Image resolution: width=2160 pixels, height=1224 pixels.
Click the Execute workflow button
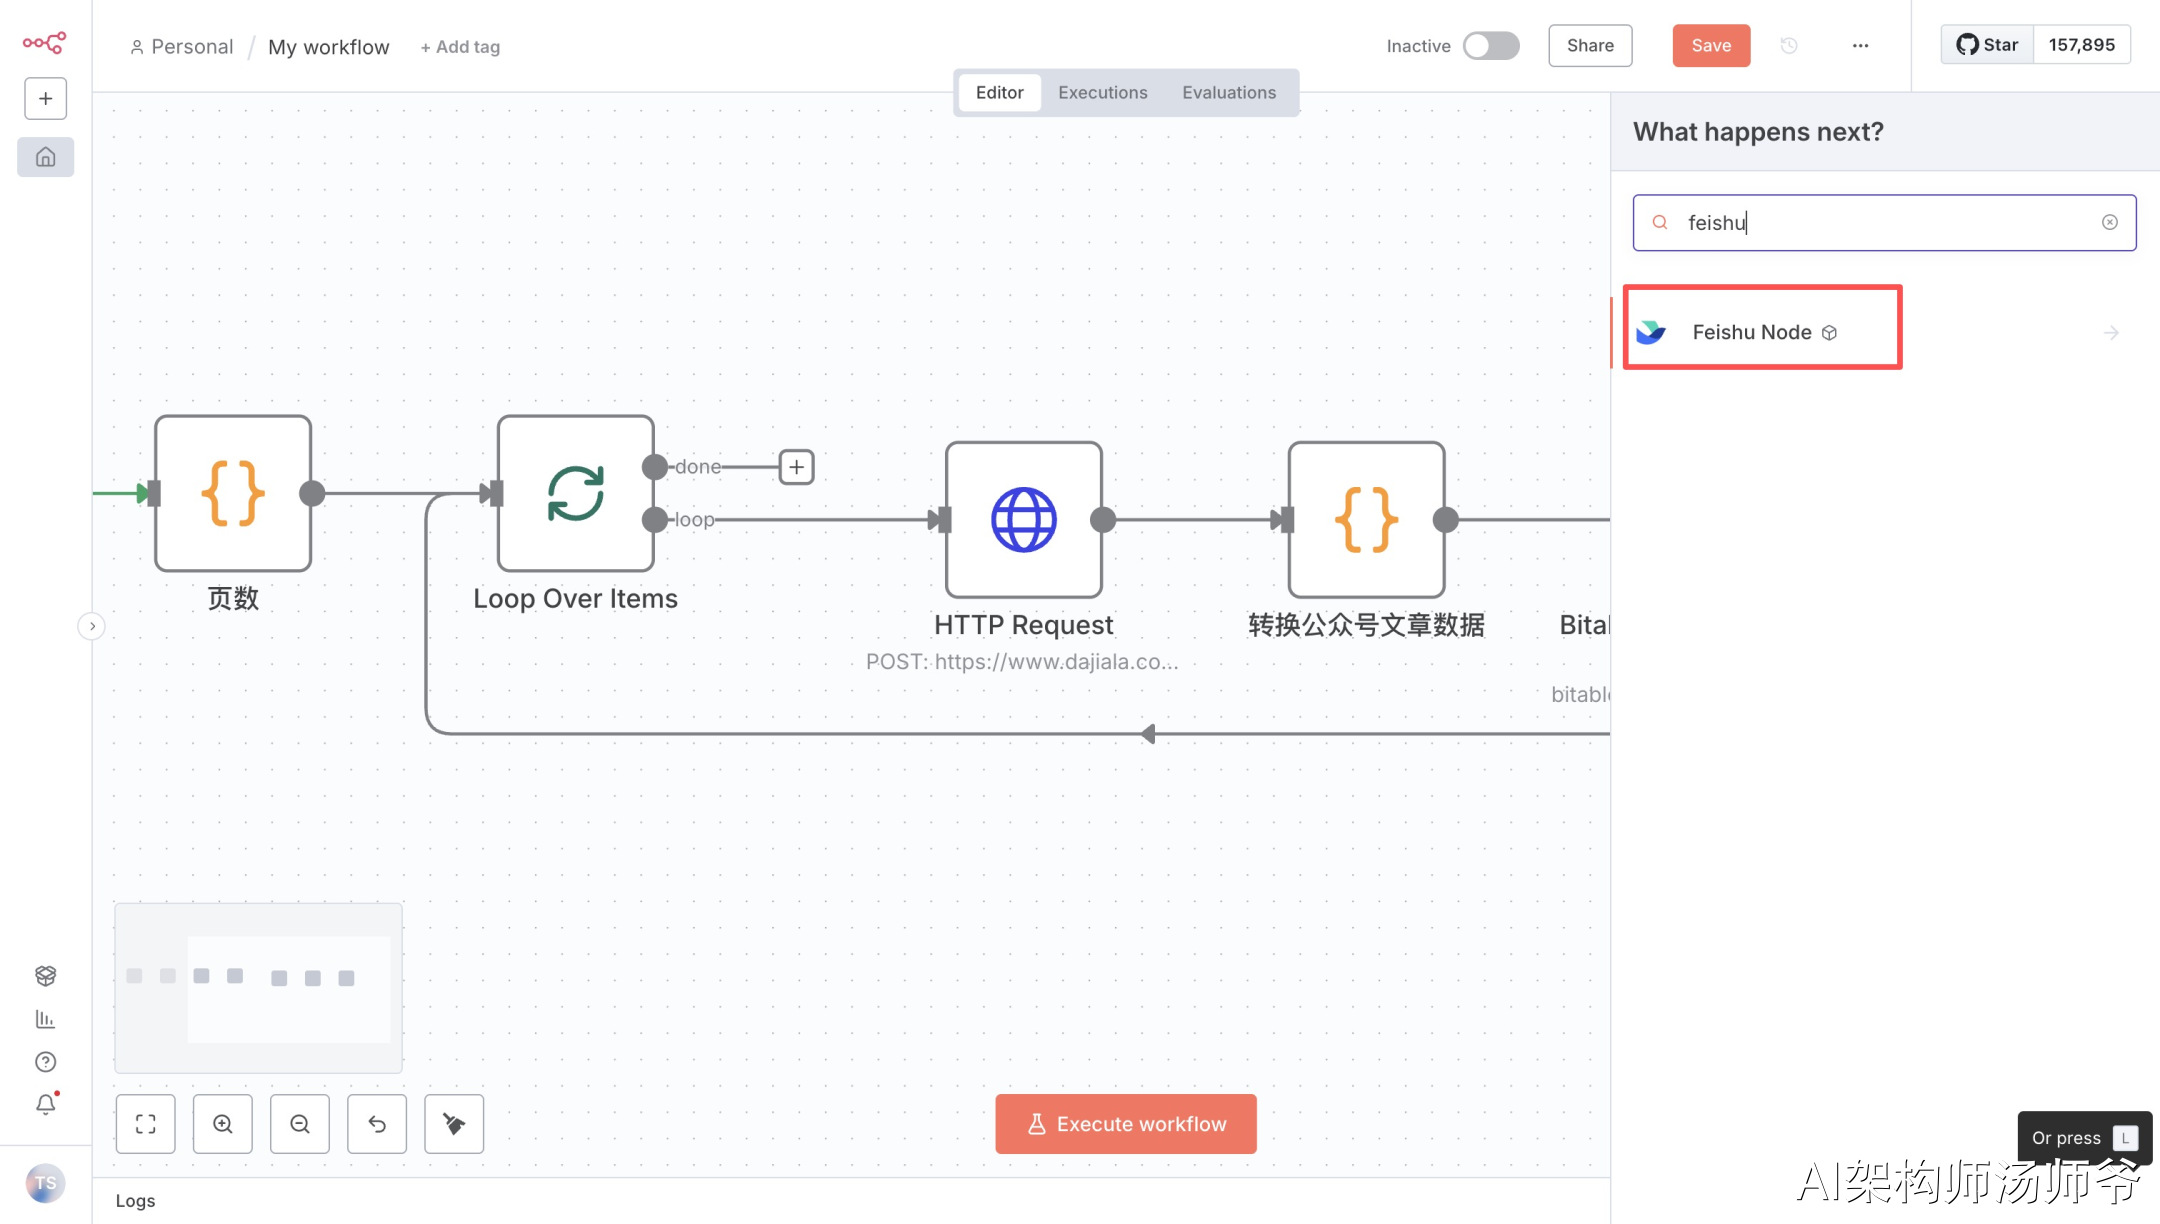pyautogui.click(x=1125, y=1124)
